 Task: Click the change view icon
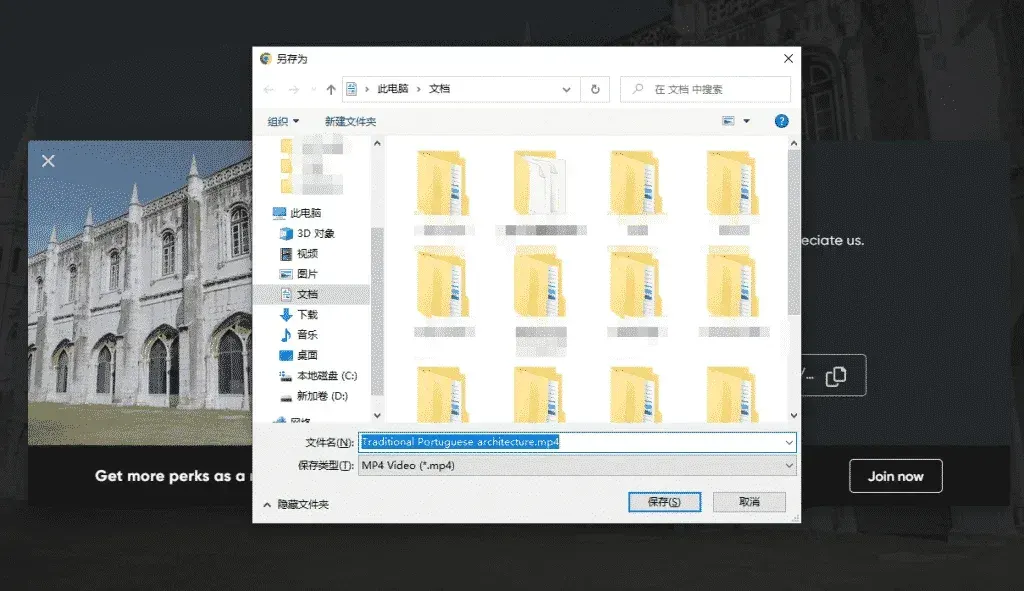coord(728,121)
